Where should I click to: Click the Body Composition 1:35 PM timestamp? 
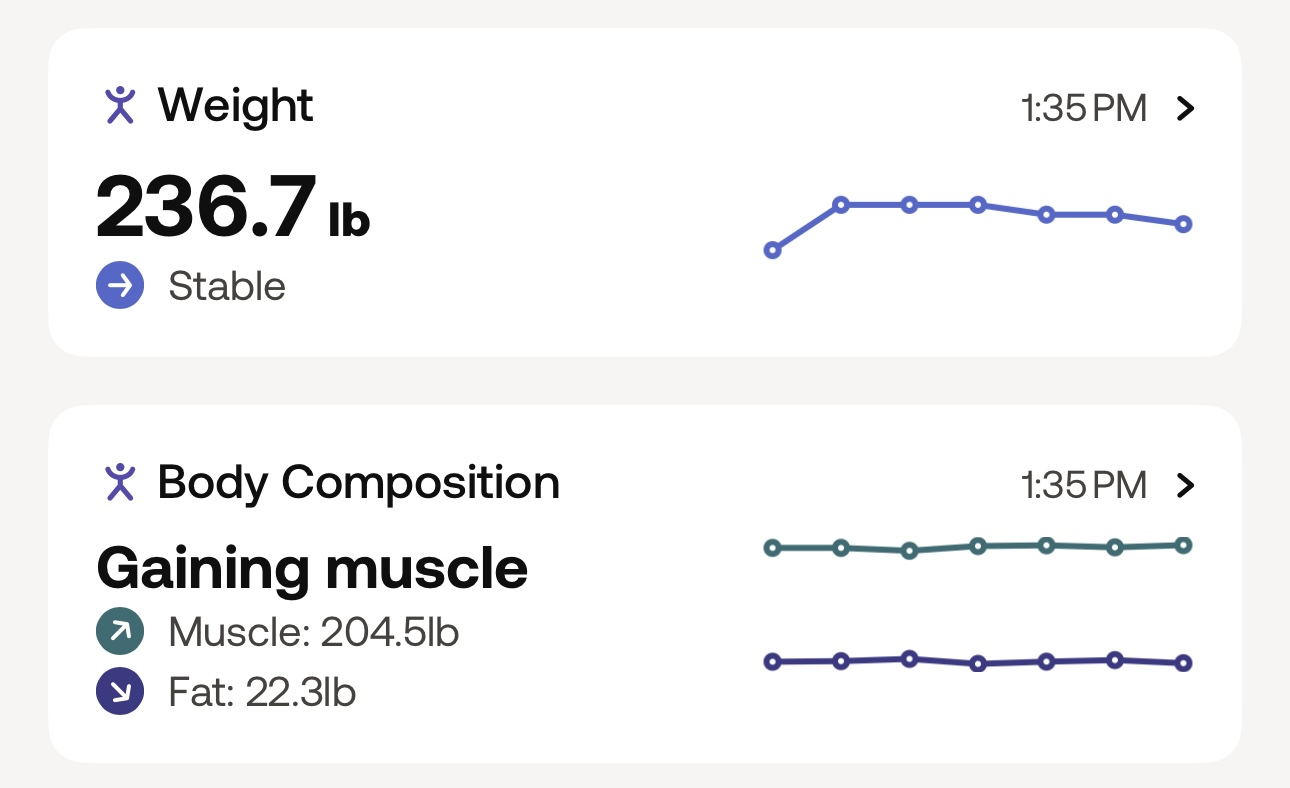click(x=1083, y=485)
